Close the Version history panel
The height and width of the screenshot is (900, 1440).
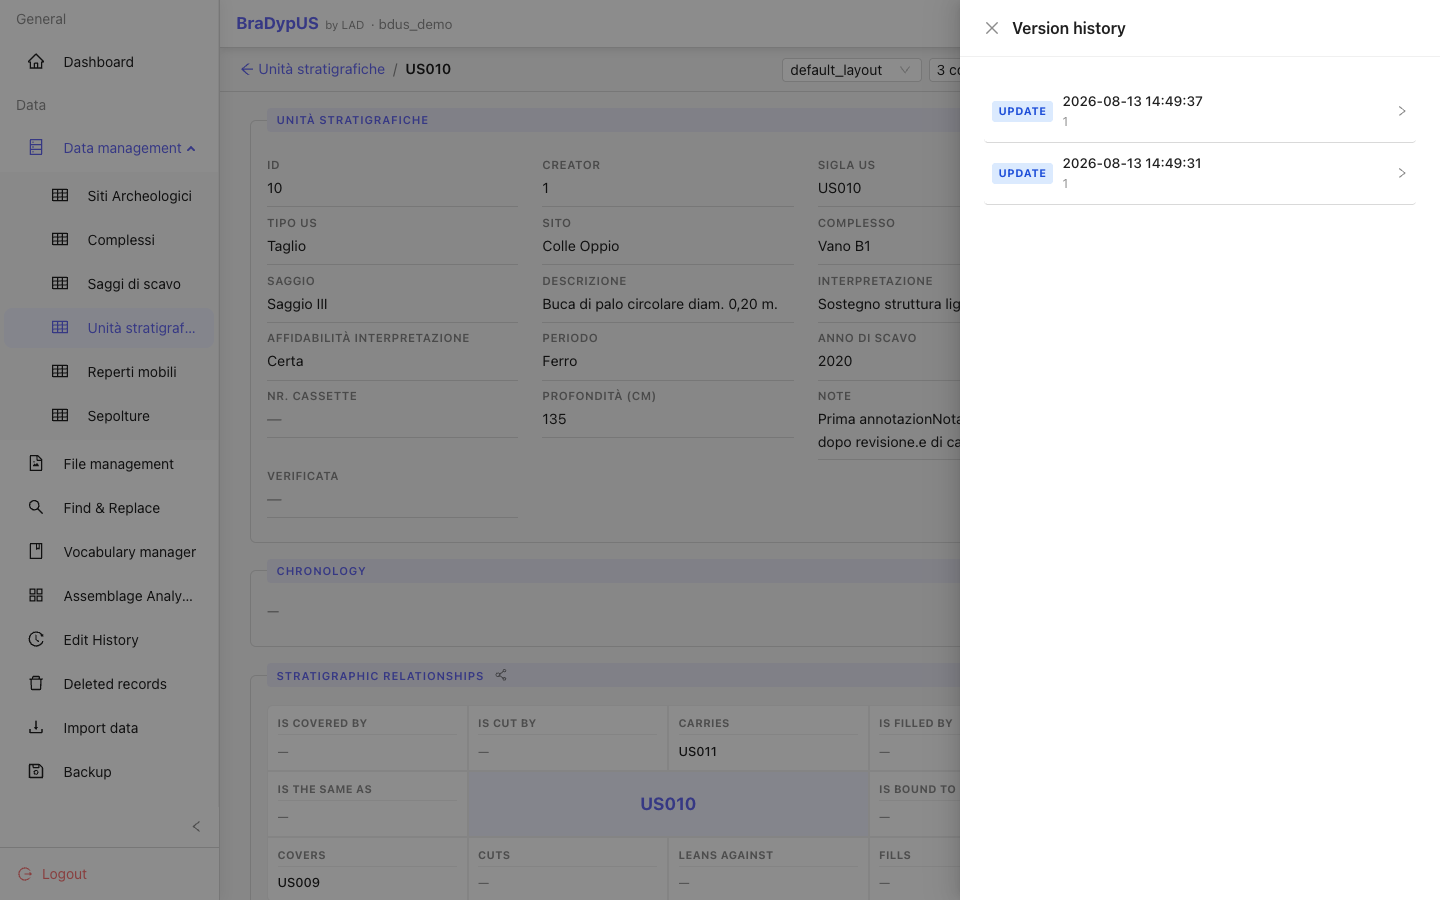pyautogui.click(x=992, y=28)
